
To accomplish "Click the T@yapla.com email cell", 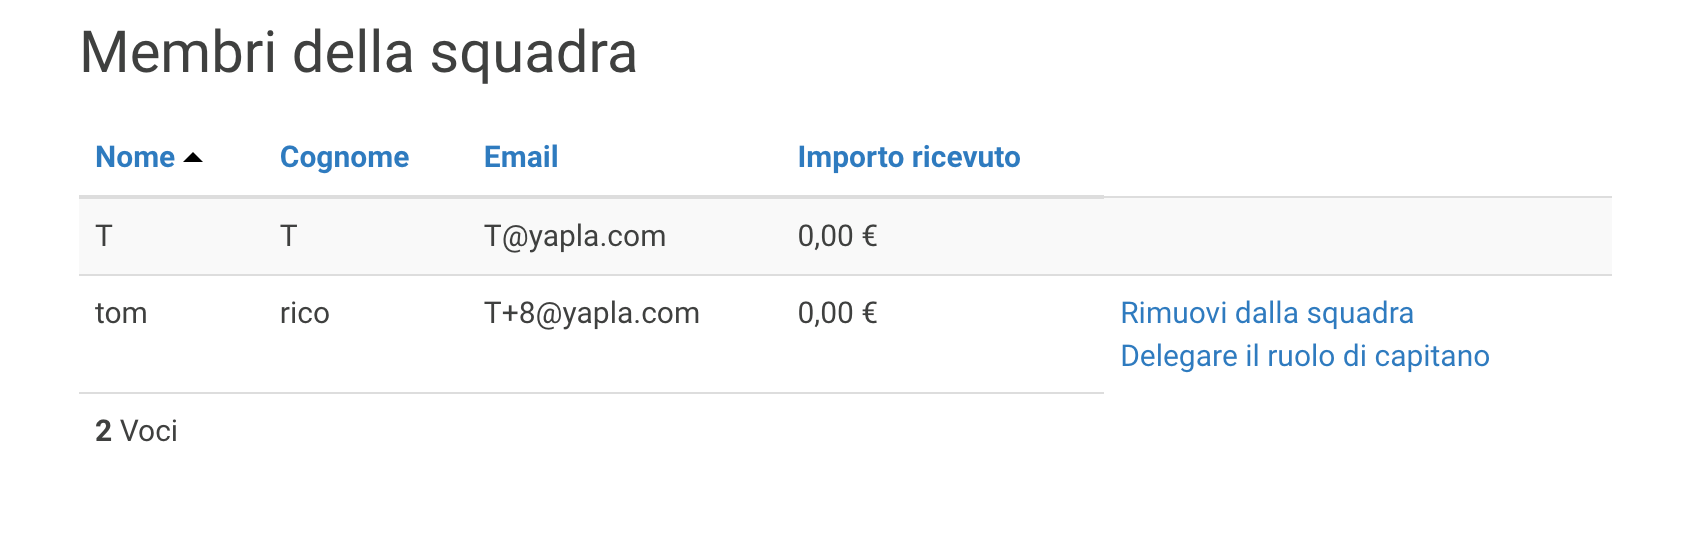I will (574, 236).
